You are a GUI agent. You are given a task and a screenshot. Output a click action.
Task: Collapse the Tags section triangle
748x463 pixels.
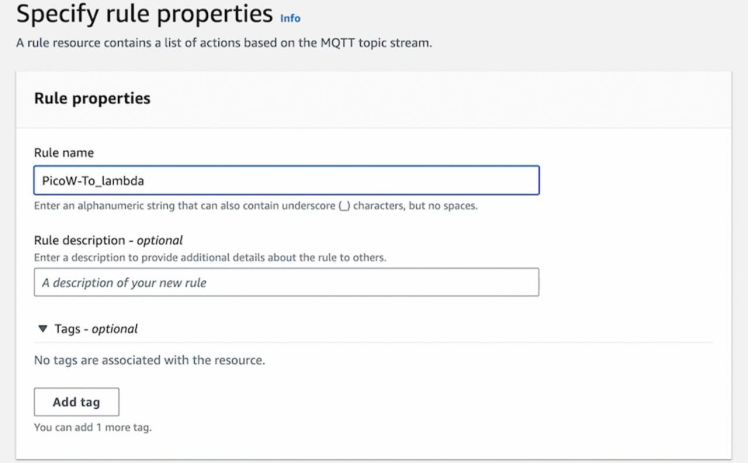click(42, 329)
